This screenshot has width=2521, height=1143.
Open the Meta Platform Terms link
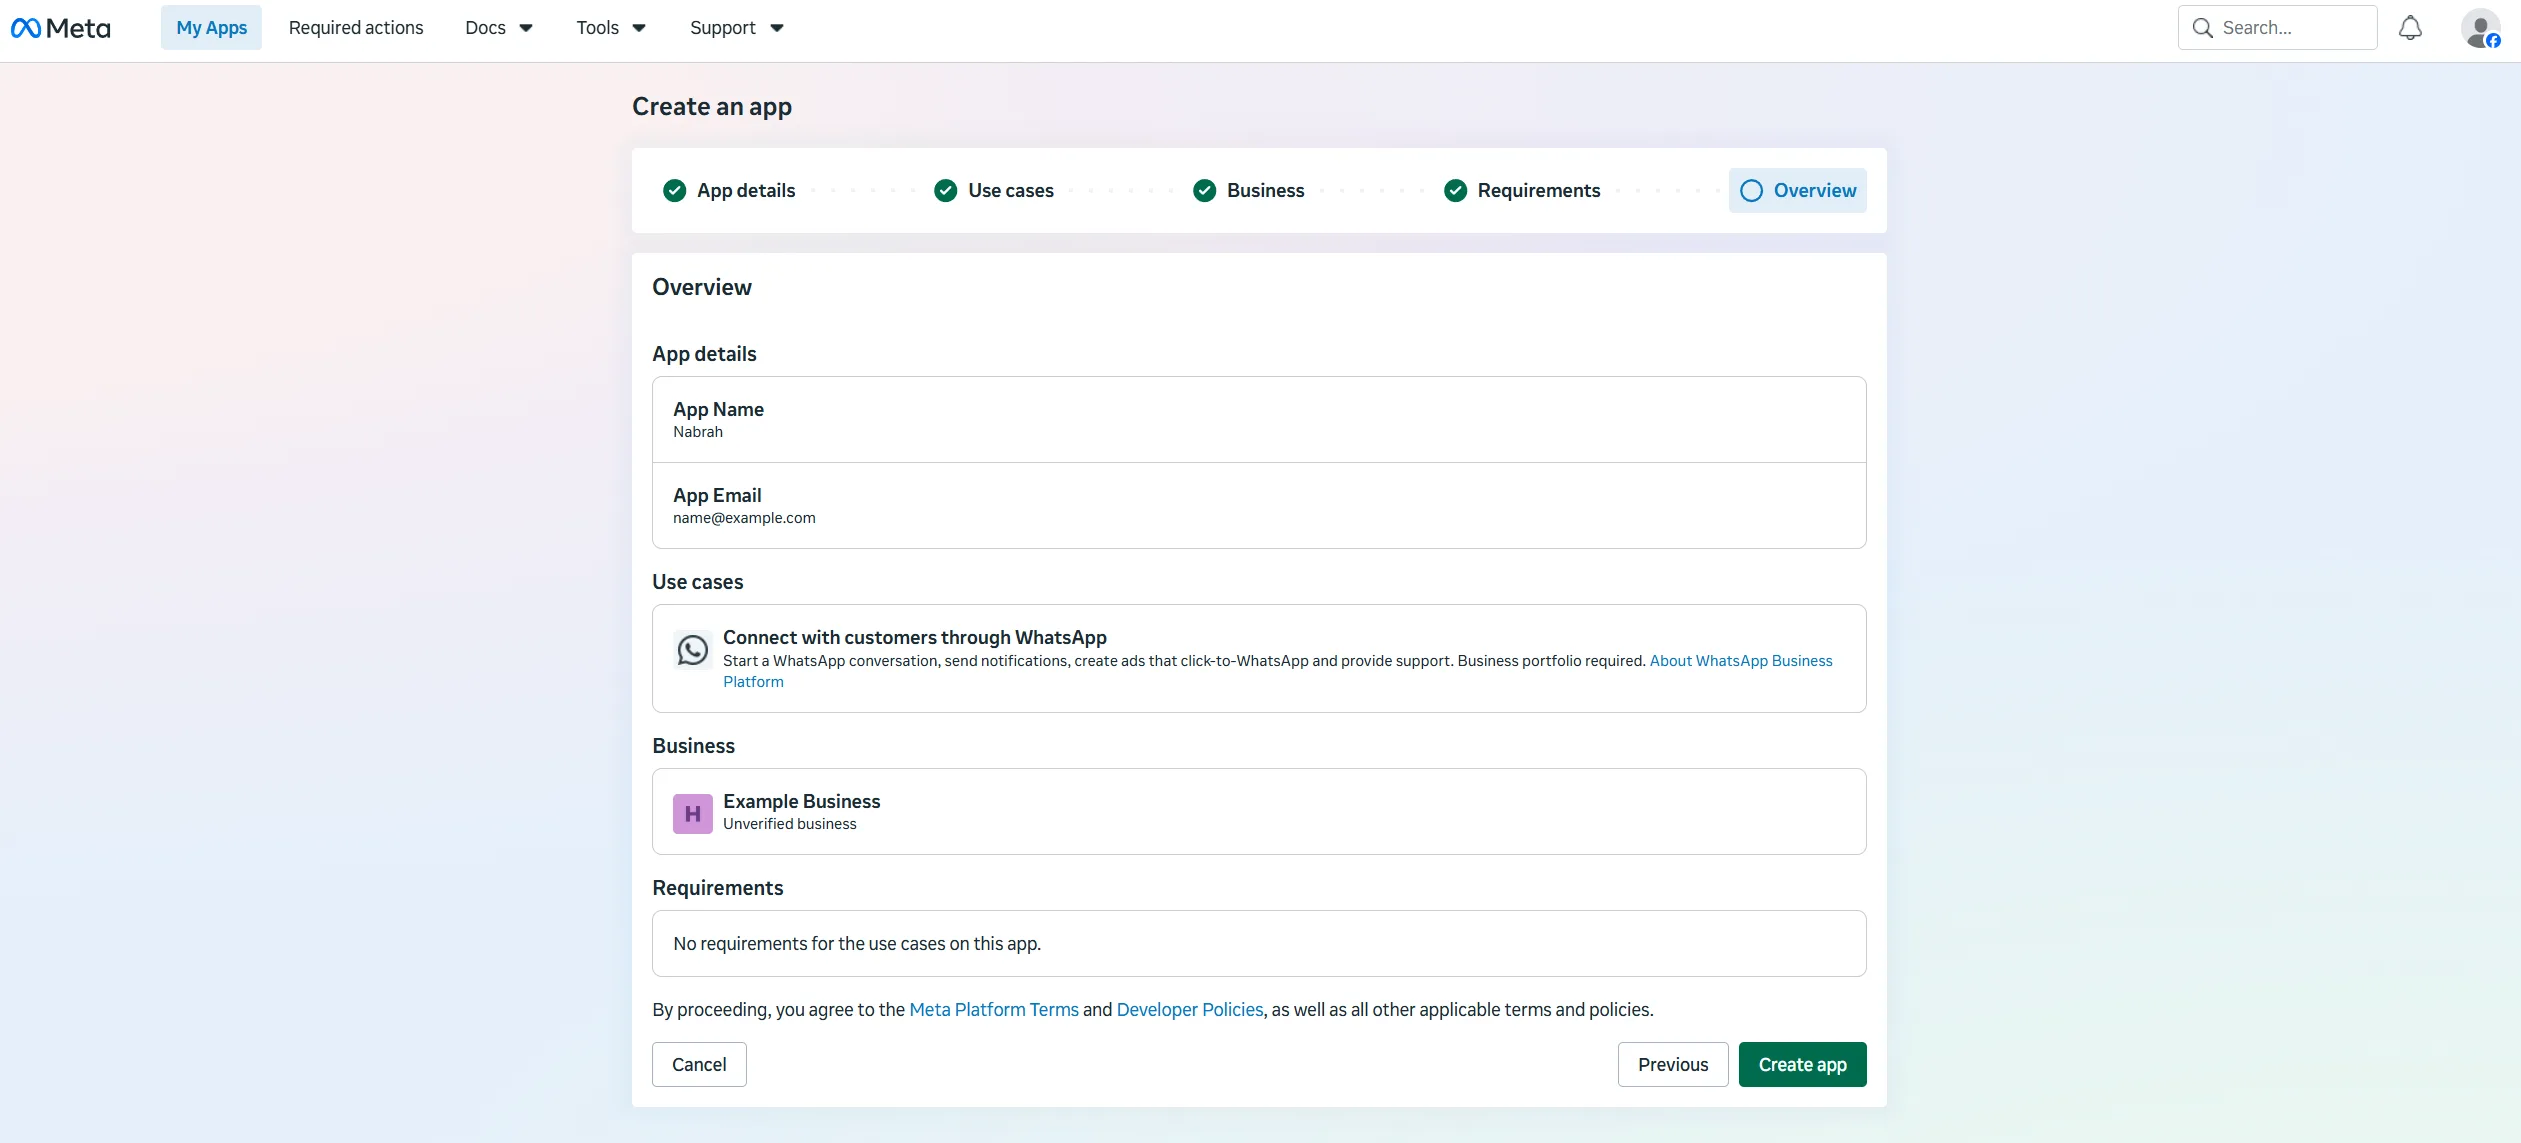[994, 1009]
